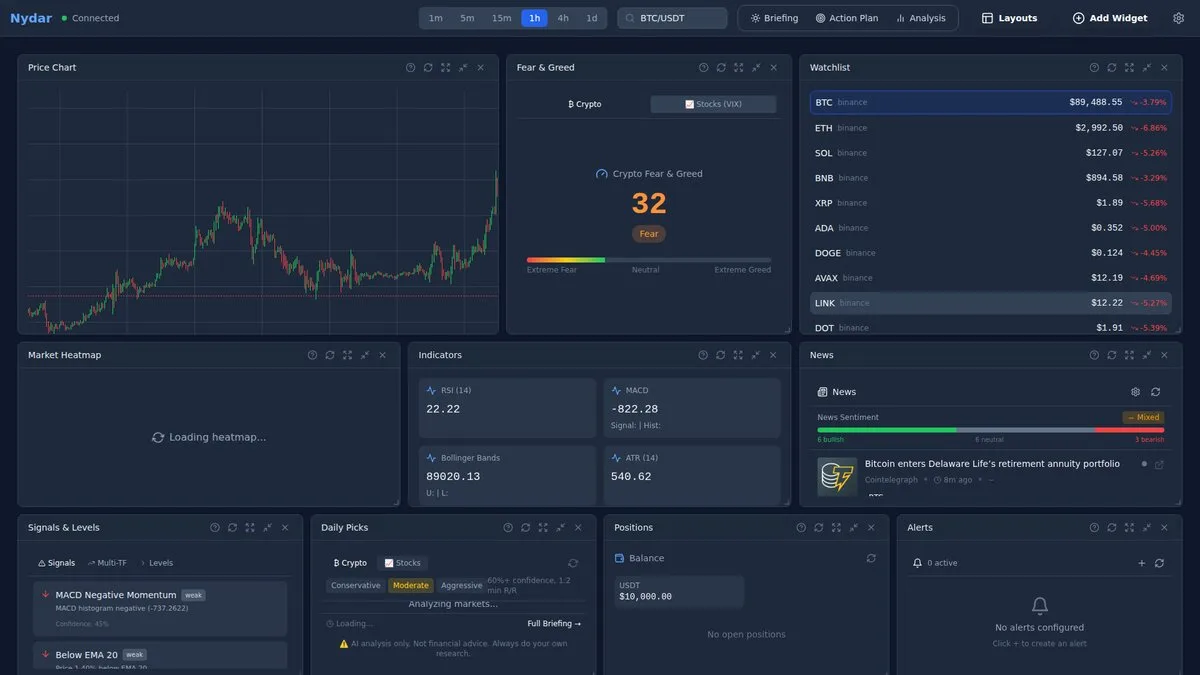This screenshot has height=675, width=1200.
Task: Select ETH row in the Watchlist
Action: (x=991, y=128)
